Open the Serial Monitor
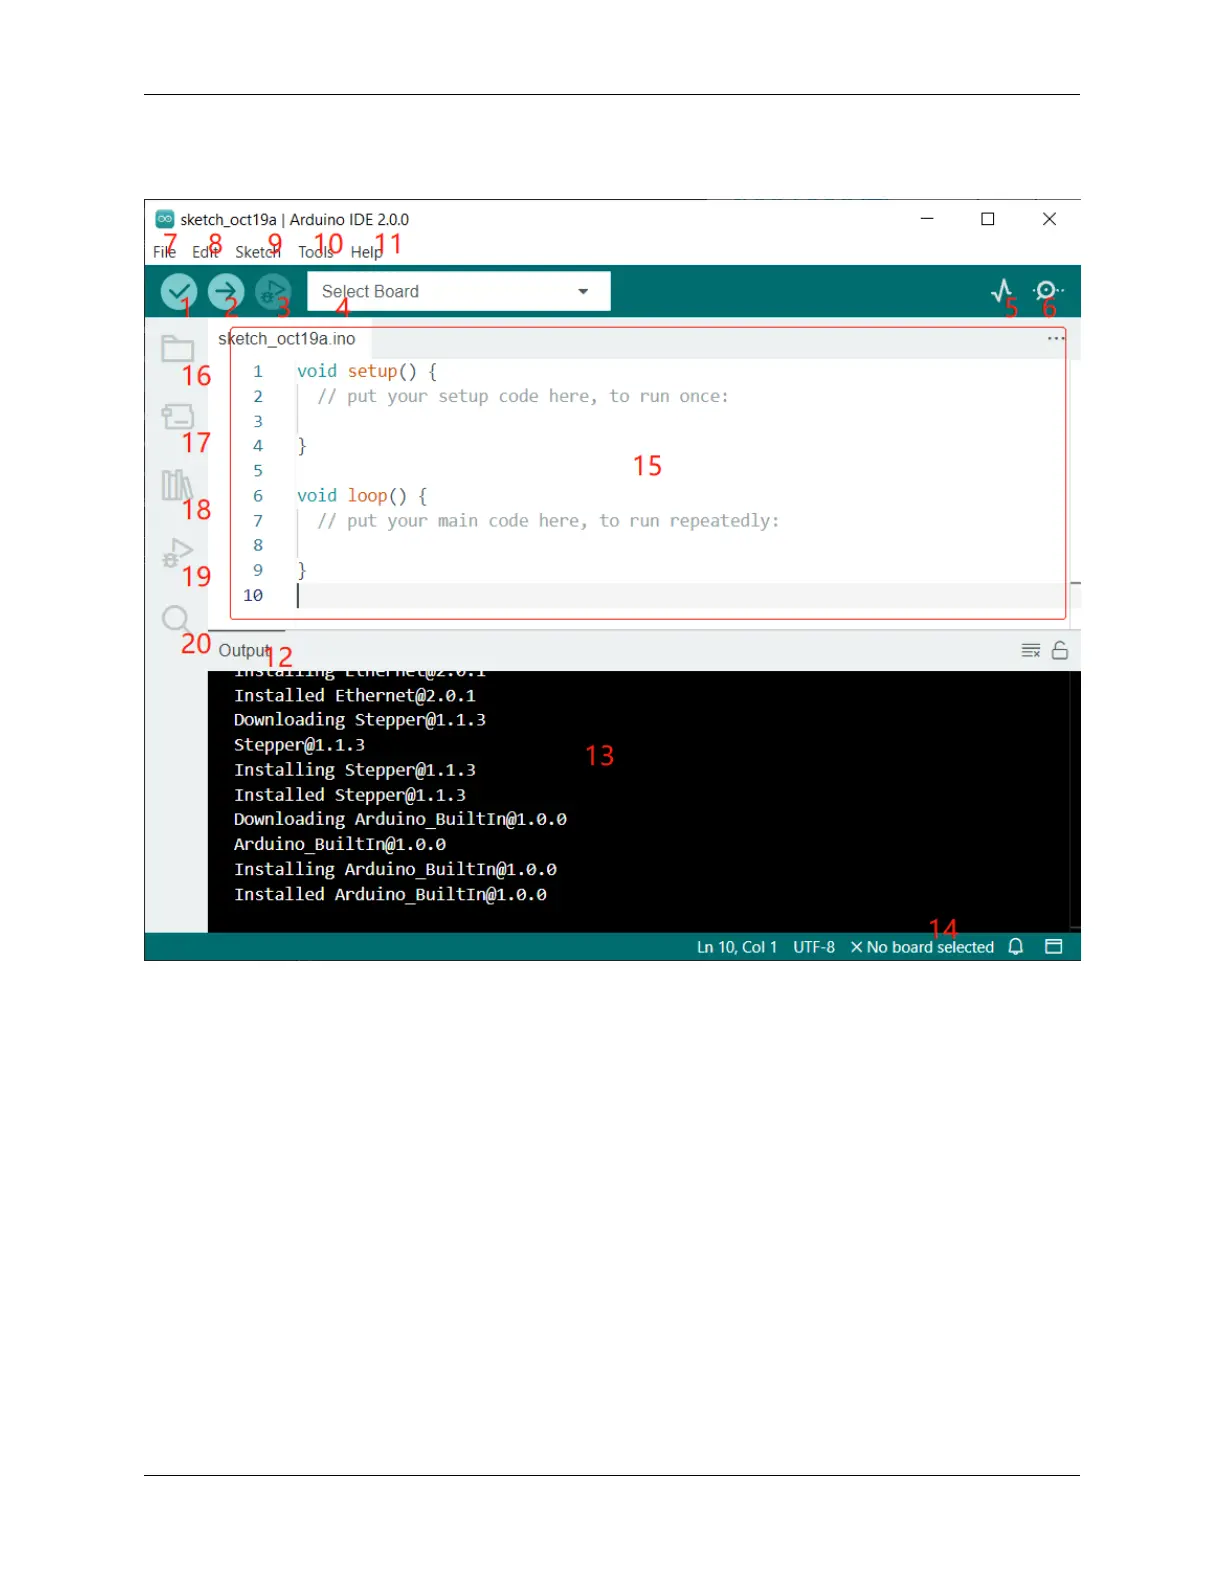Viewport: 1224px width, 1584px height. (x=1047, y=291)
